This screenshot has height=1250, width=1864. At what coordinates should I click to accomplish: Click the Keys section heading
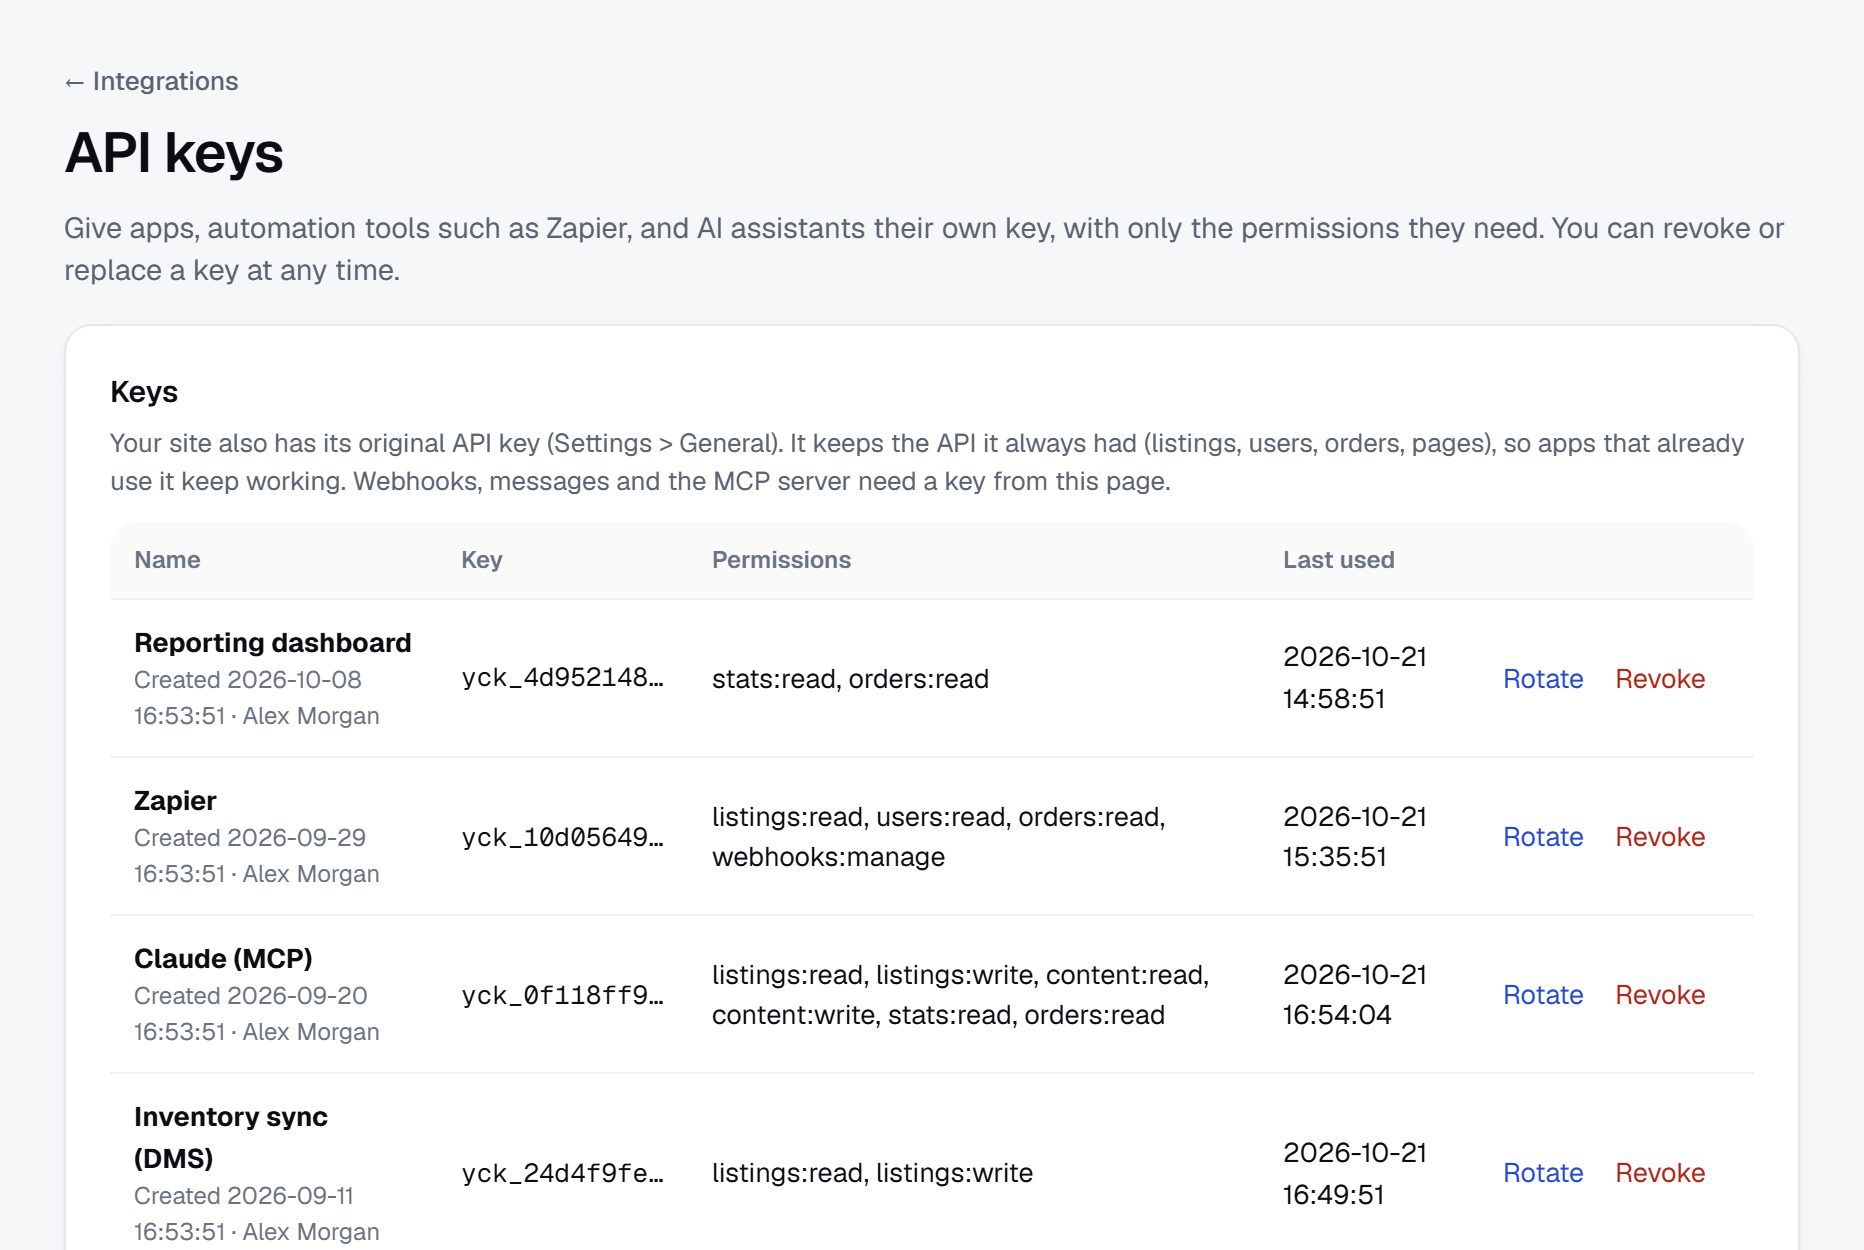[x=144, y=391]
